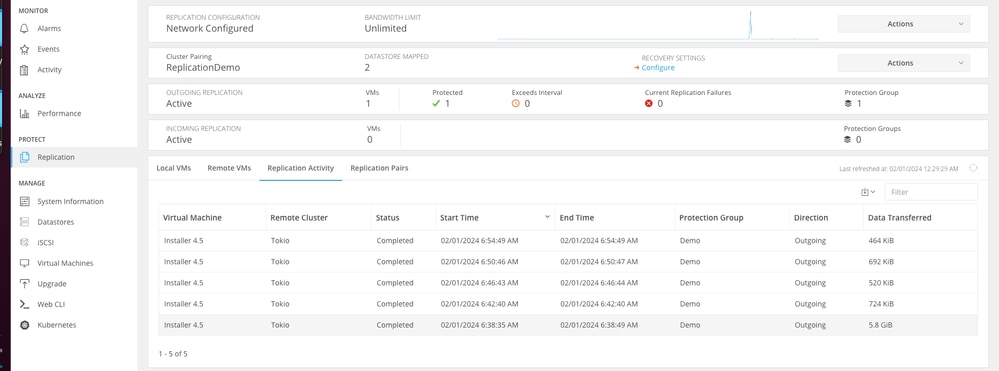Open Upgrade menu label in sidebar
Viewport: 999px width, 371px height.
[x=52, y=284]
